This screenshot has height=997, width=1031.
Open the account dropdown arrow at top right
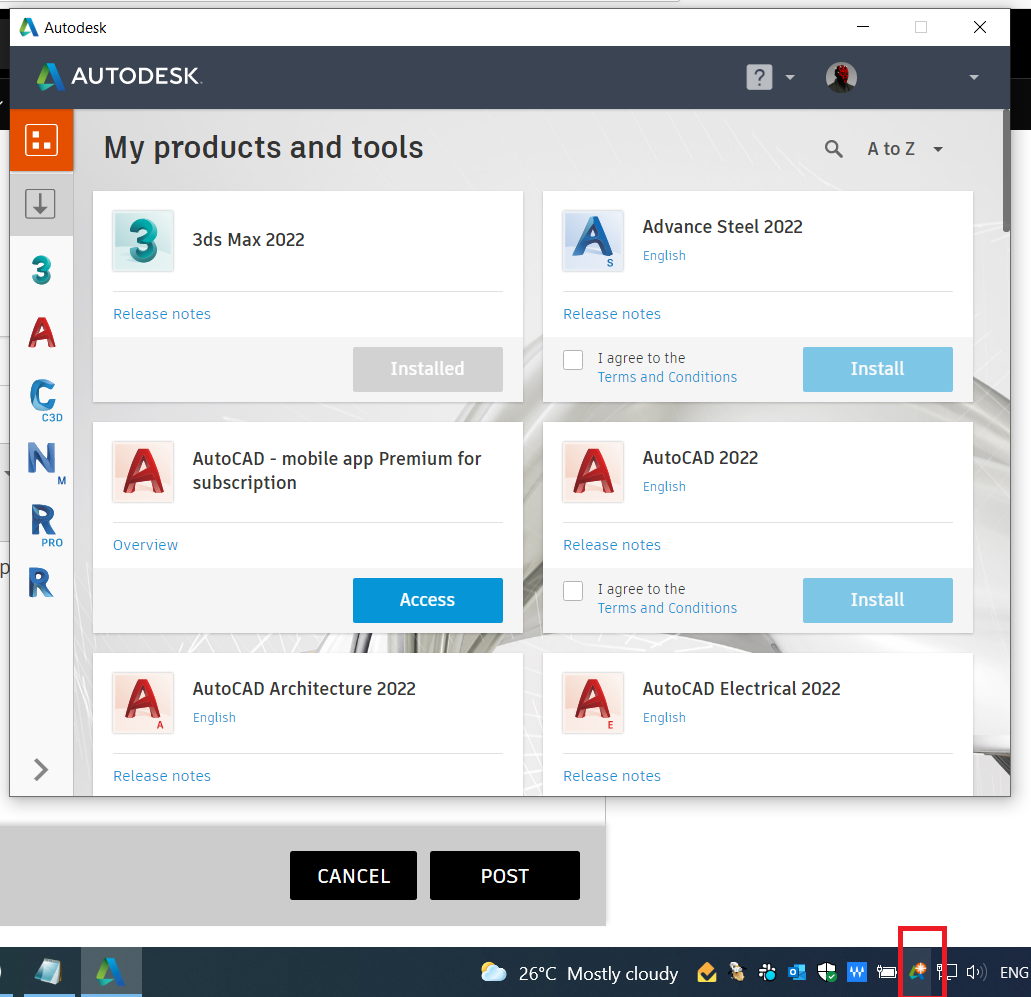click(x=973, y=77)
